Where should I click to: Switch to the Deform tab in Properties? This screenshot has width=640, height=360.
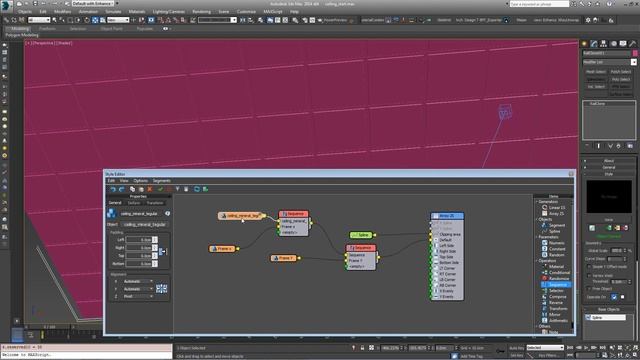pos(134,202)
